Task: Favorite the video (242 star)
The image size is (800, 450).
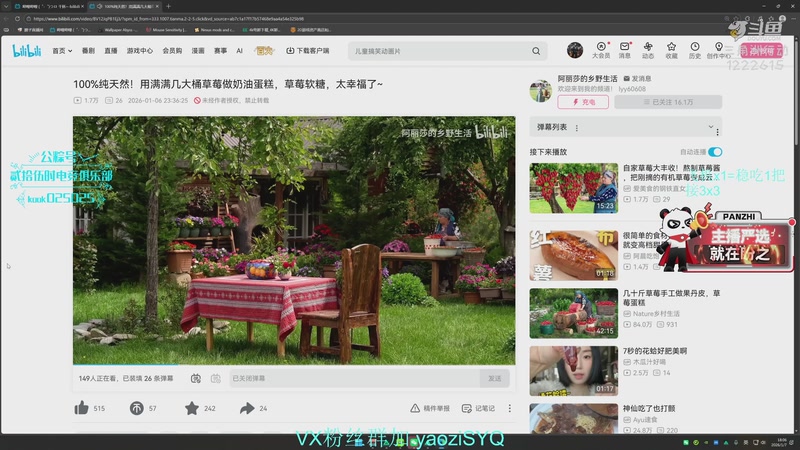Action: 200,408
